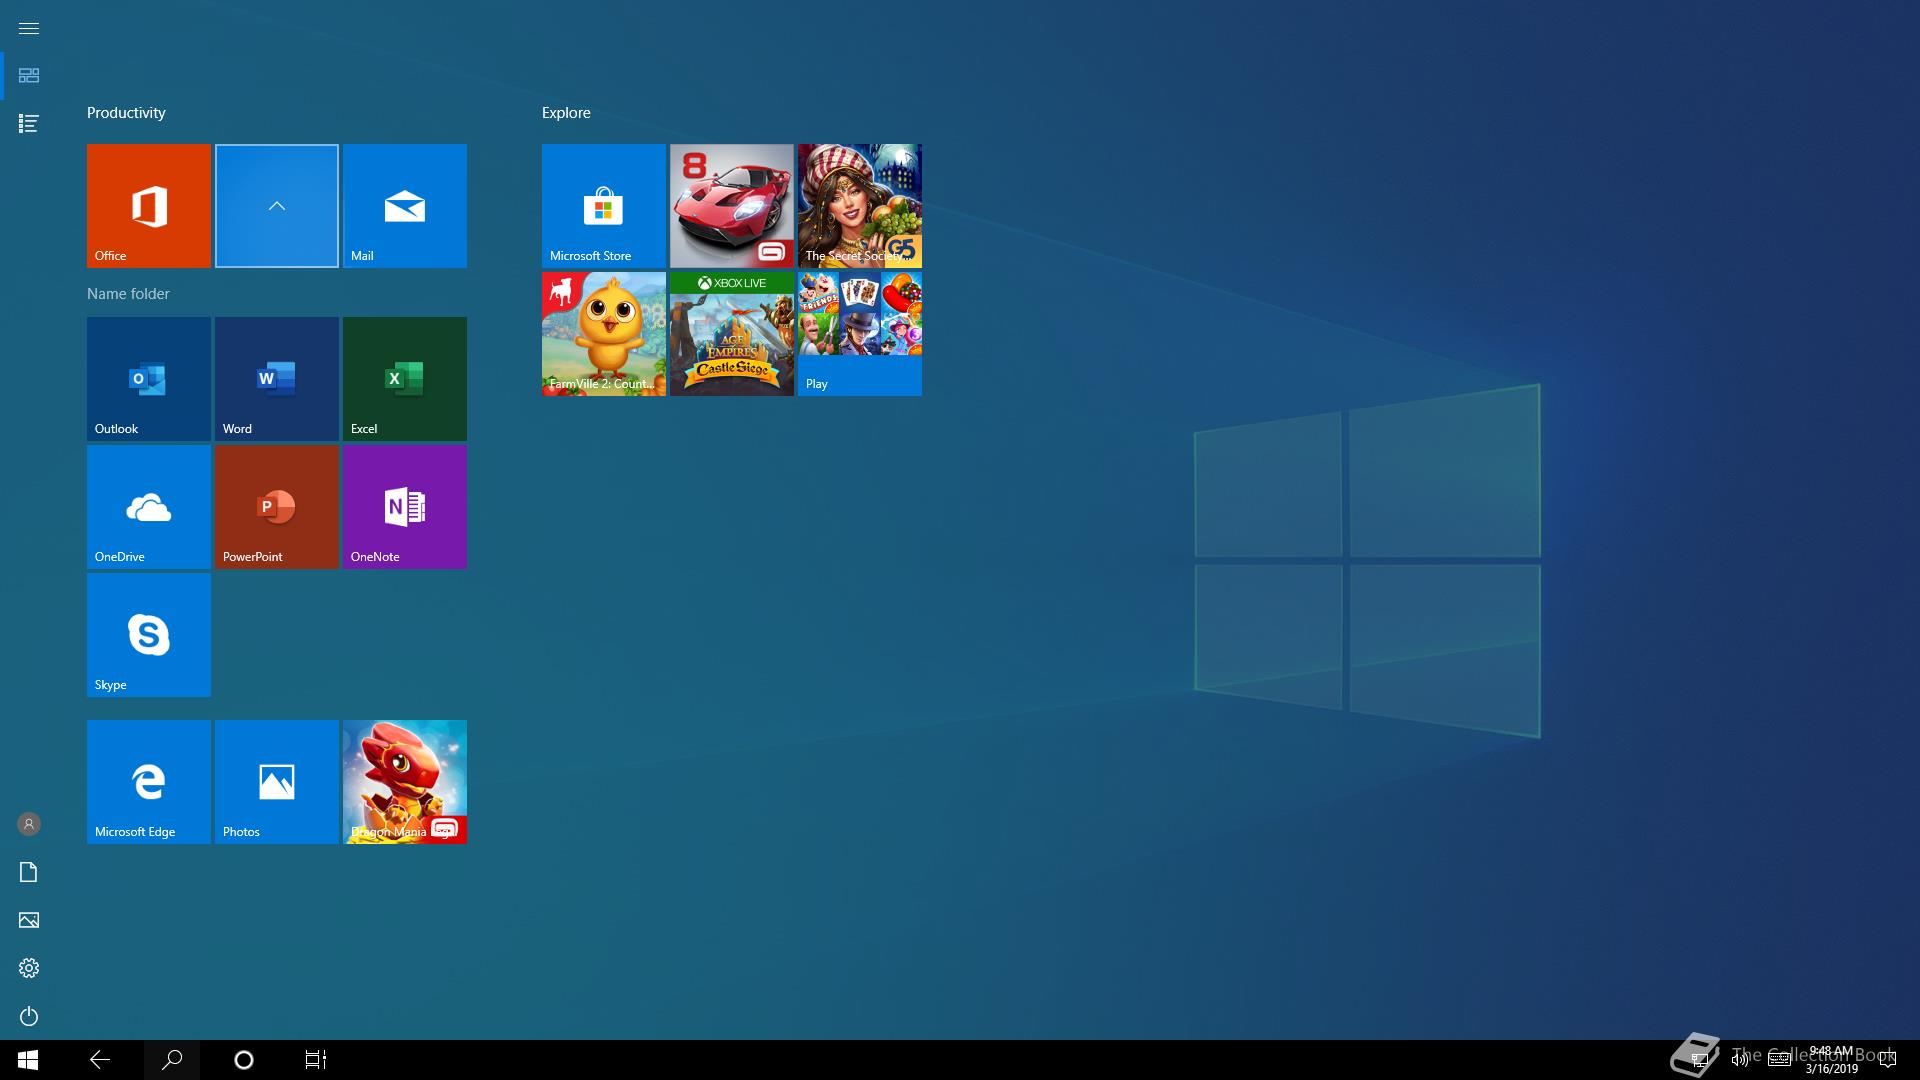This screenshot has width=1920, height=1080.
Task: Launch PowerPoint from the folder
Action: click(x=277, y=507)
